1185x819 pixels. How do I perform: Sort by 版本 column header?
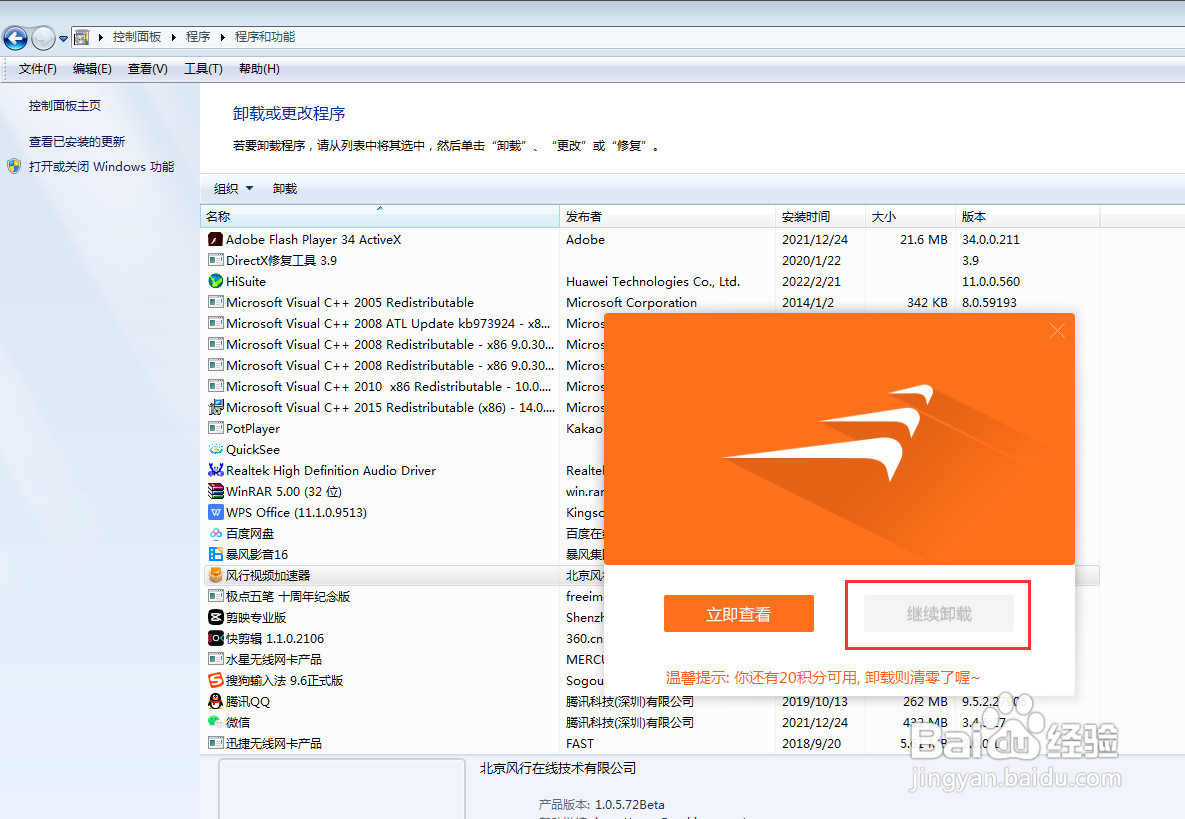coord(1028,216)
